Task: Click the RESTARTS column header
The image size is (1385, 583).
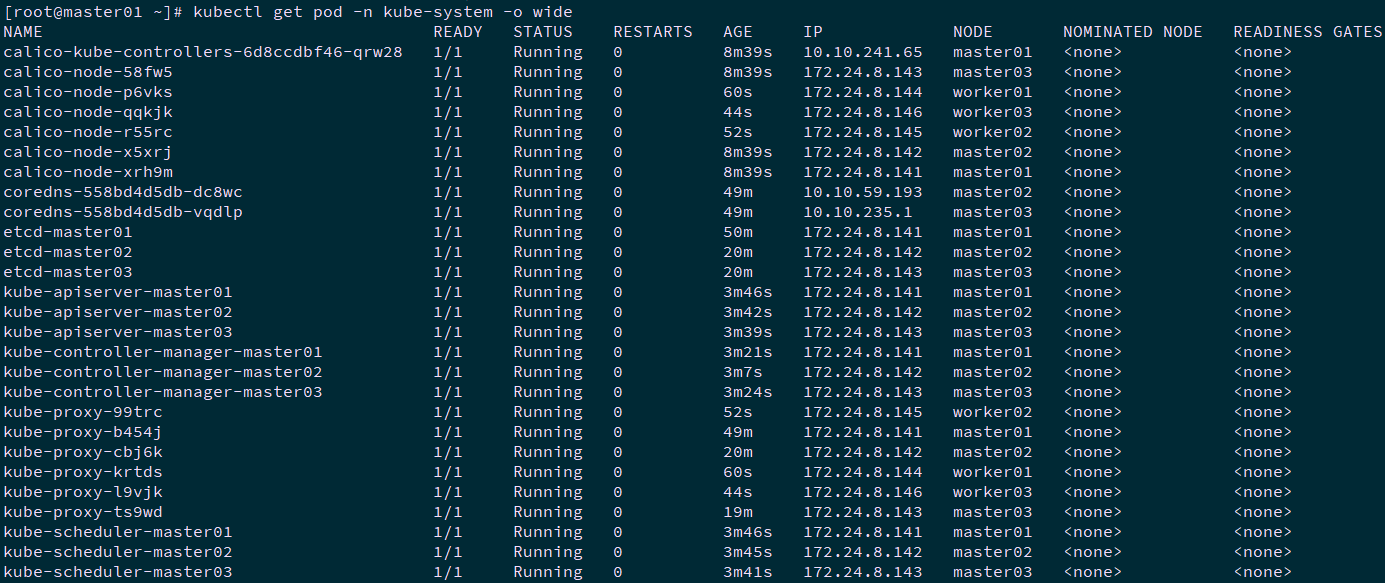Action: click(x=652, y=32)
